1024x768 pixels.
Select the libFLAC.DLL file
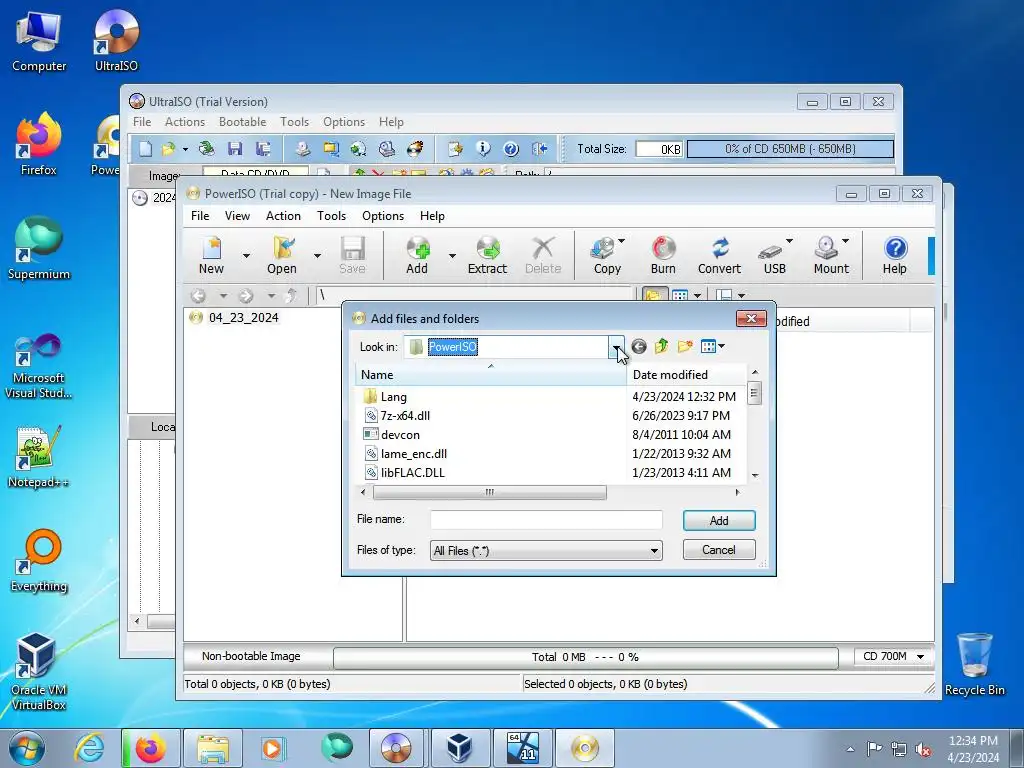(x=412, y=473)
